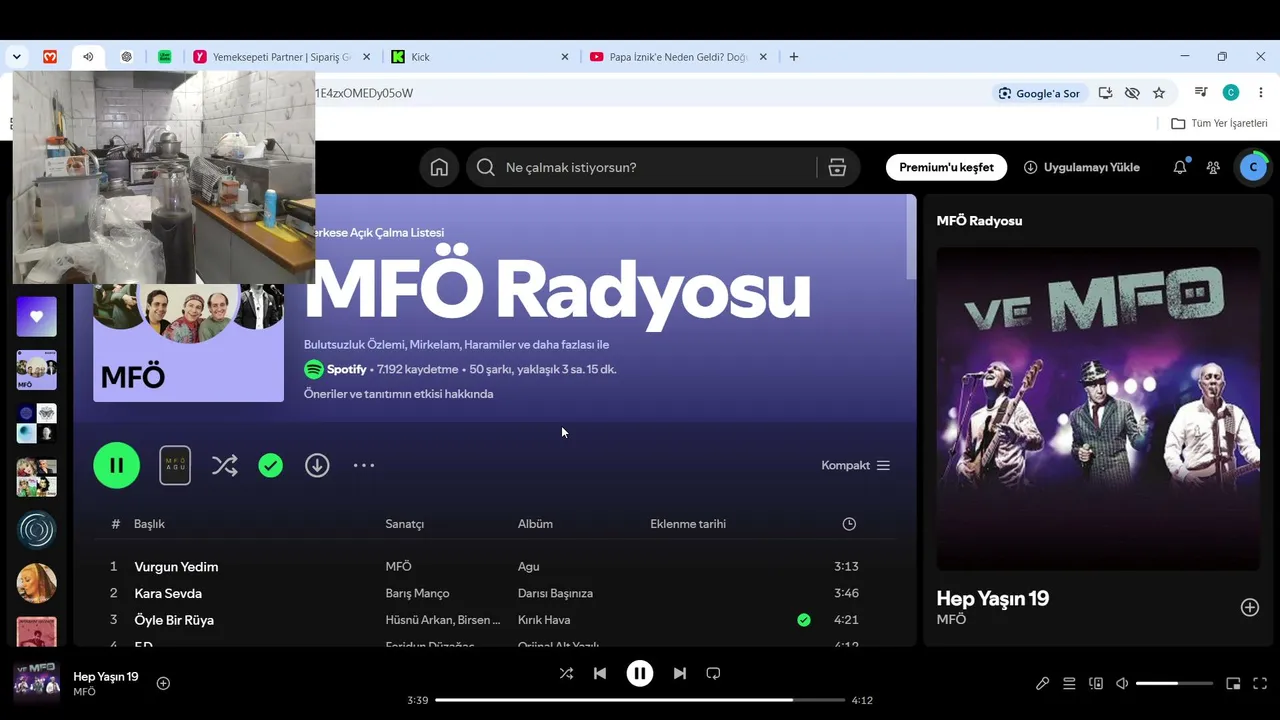Open Chrome three-dot menu
This screenshot has width=1280, height=720.
point(1260,93)
